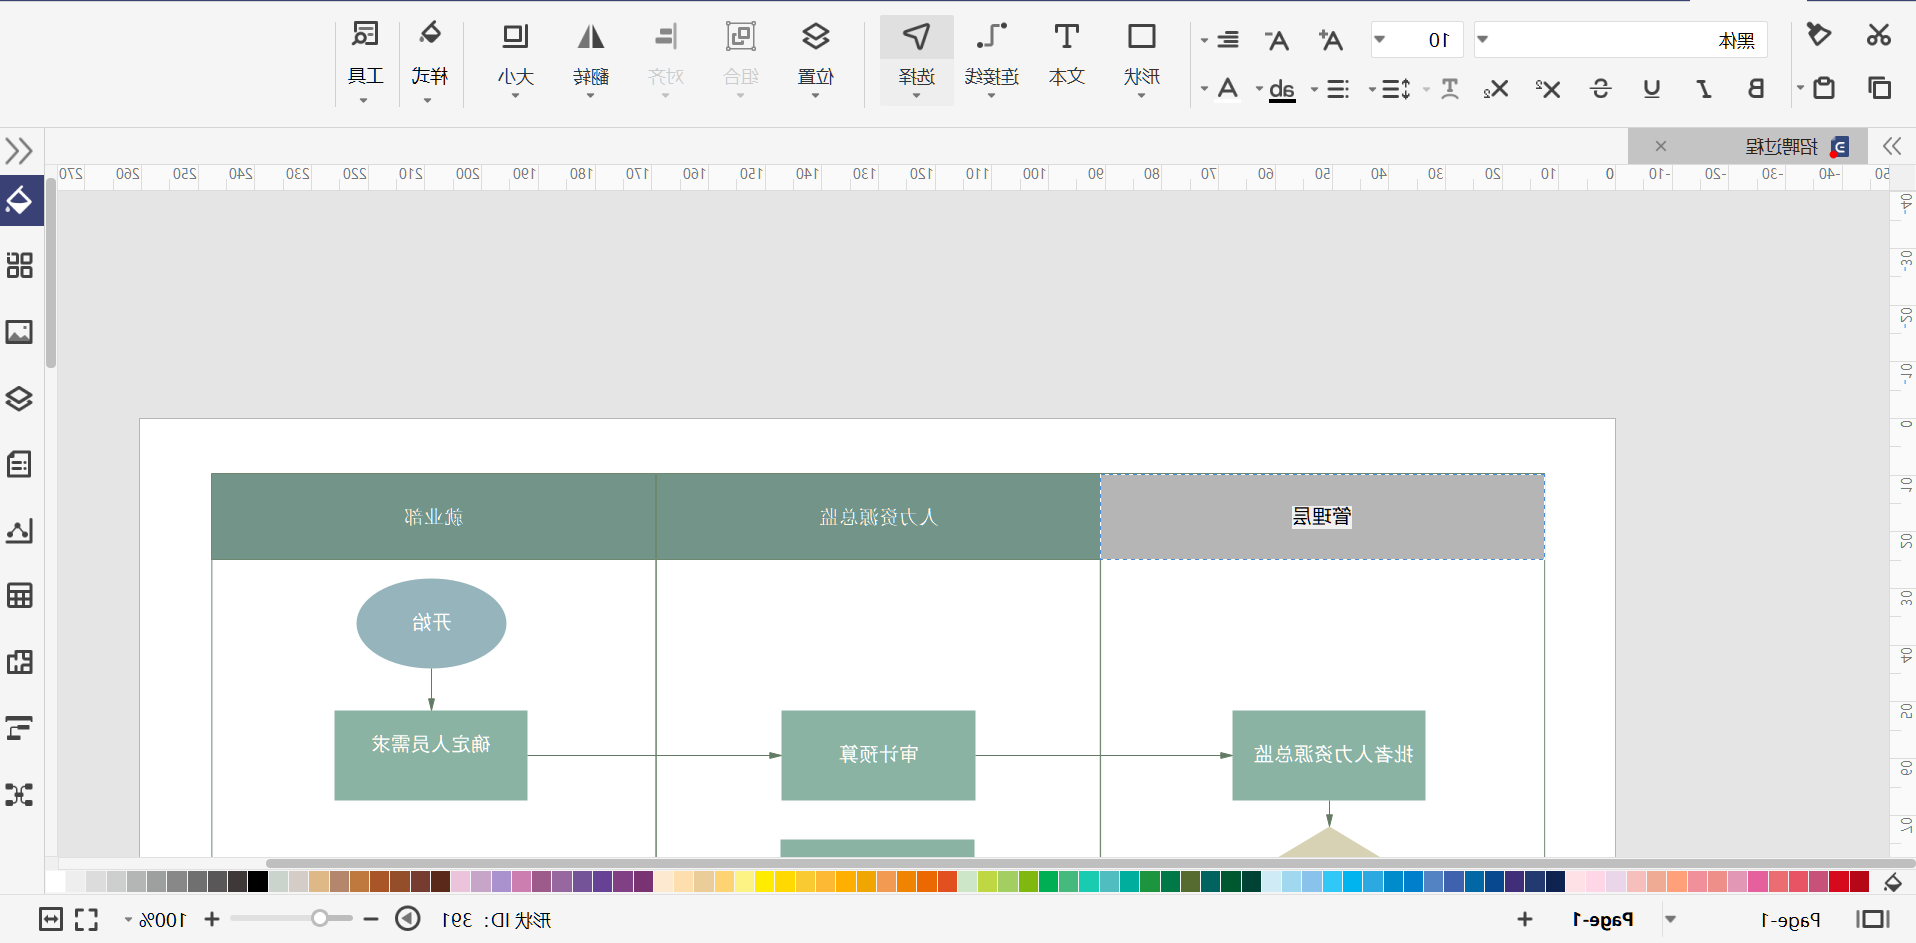Select the Connector (连接线) tool
1916x943 pixels.
coord(991,58)
